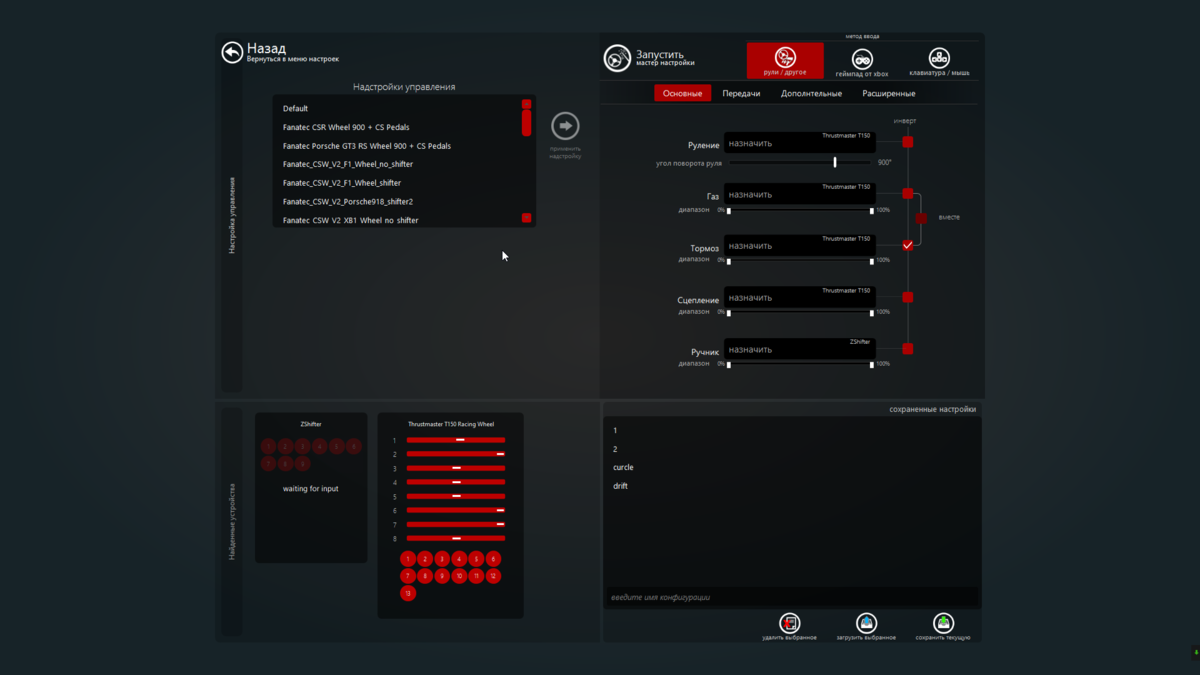
Task: Toggle invert for Газ axis
Action: click(908, 193)
